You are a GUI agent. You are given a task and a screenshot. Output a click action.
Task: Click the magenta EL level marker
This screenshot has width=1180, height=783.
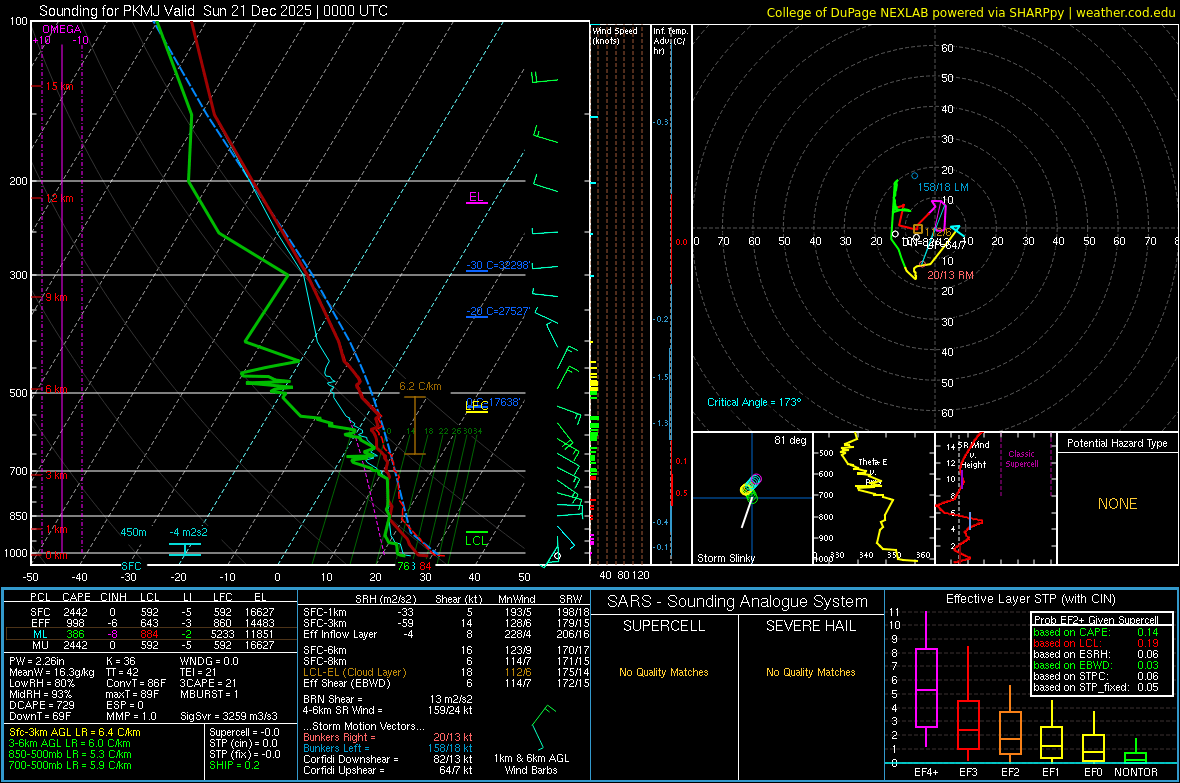[476, 197]
